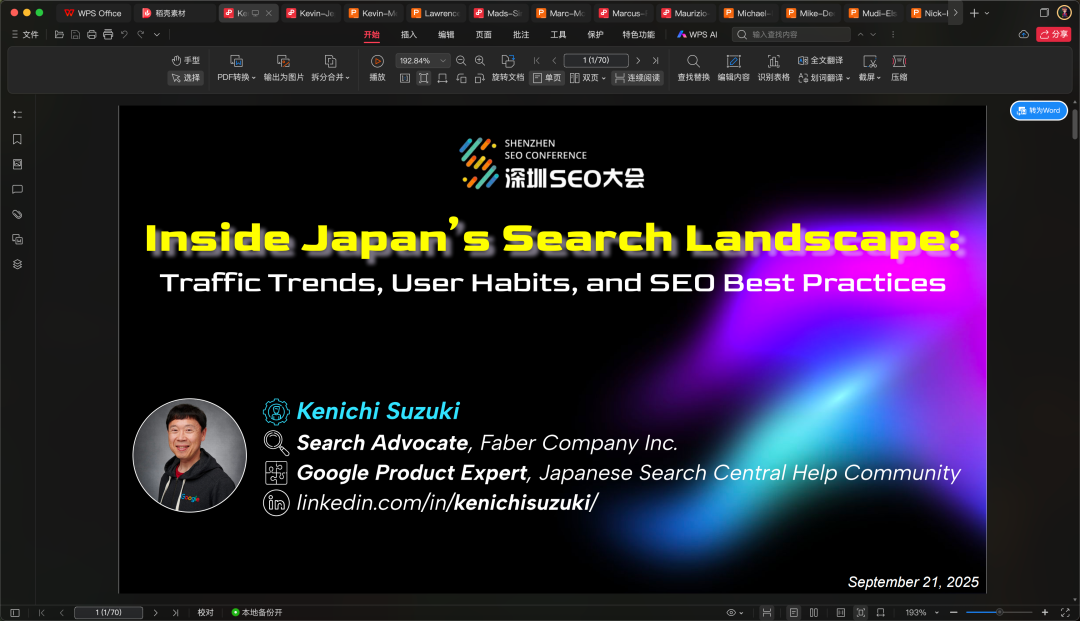Rotate page counterclockwise icon
This screenshot has height=621, width=1080.
pyautogui.click(x=461, y=78)
